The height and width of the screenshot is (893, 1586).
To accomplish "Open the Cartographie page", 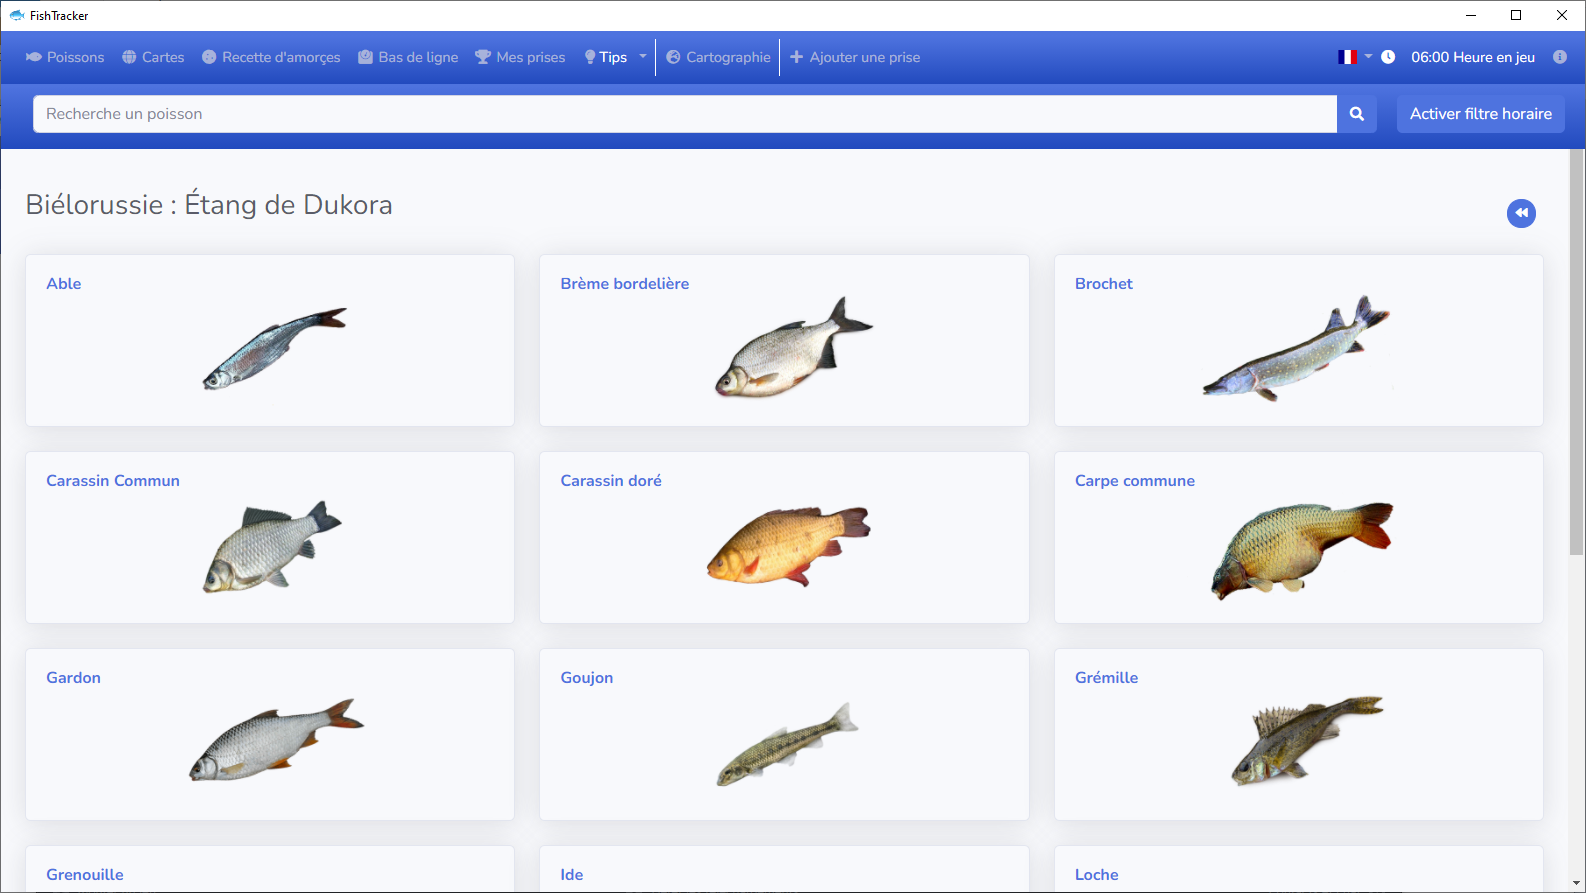I will pyautogui.click(x=718, y=57).
